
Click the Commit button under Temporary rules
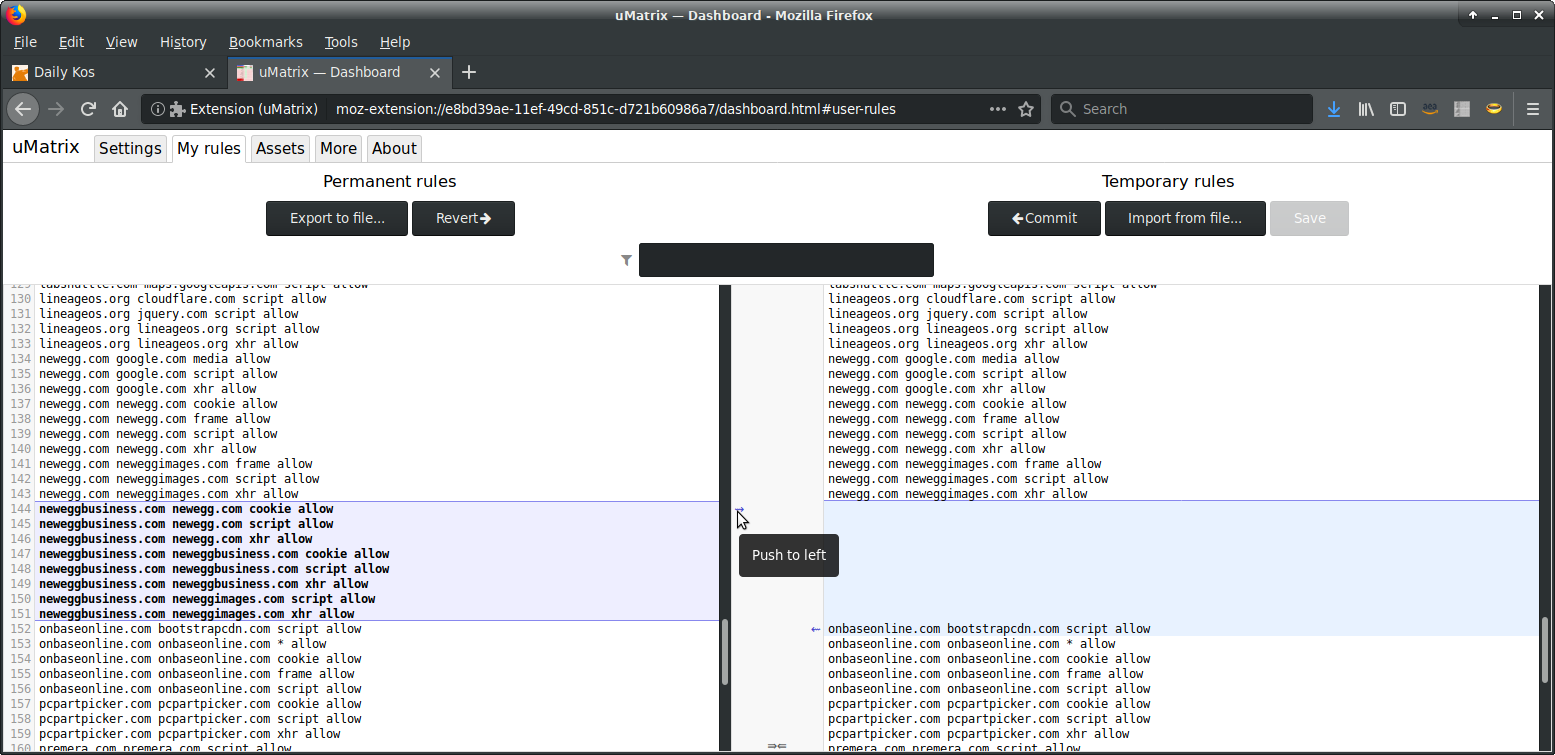[x=1044, y=218]
